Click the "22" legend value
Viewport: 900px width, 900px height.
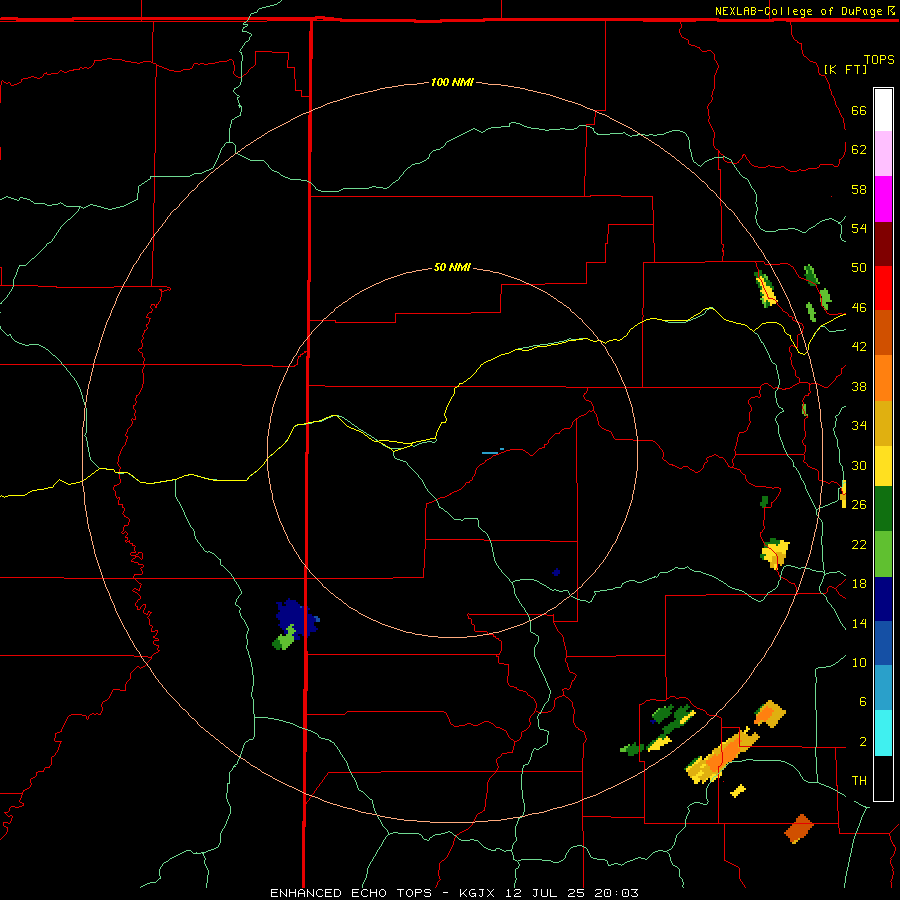(x=859, y=544)
